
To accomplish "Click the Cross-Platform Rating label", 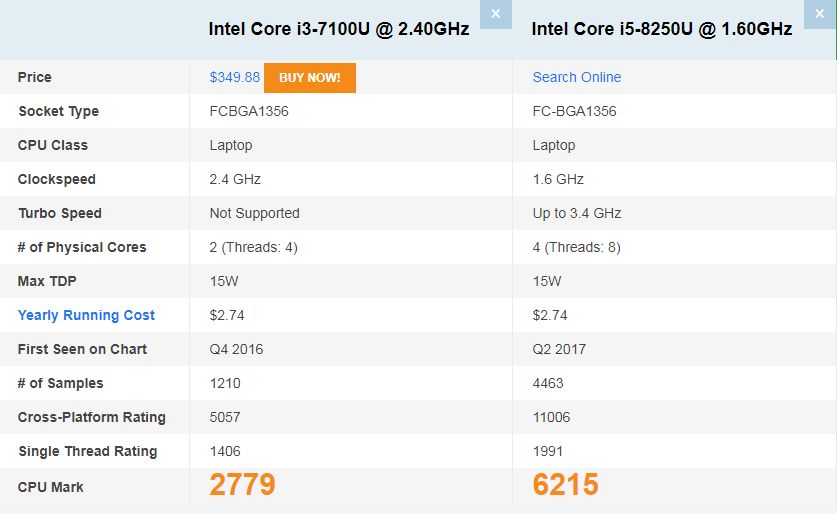I will (x=92, y=417).
